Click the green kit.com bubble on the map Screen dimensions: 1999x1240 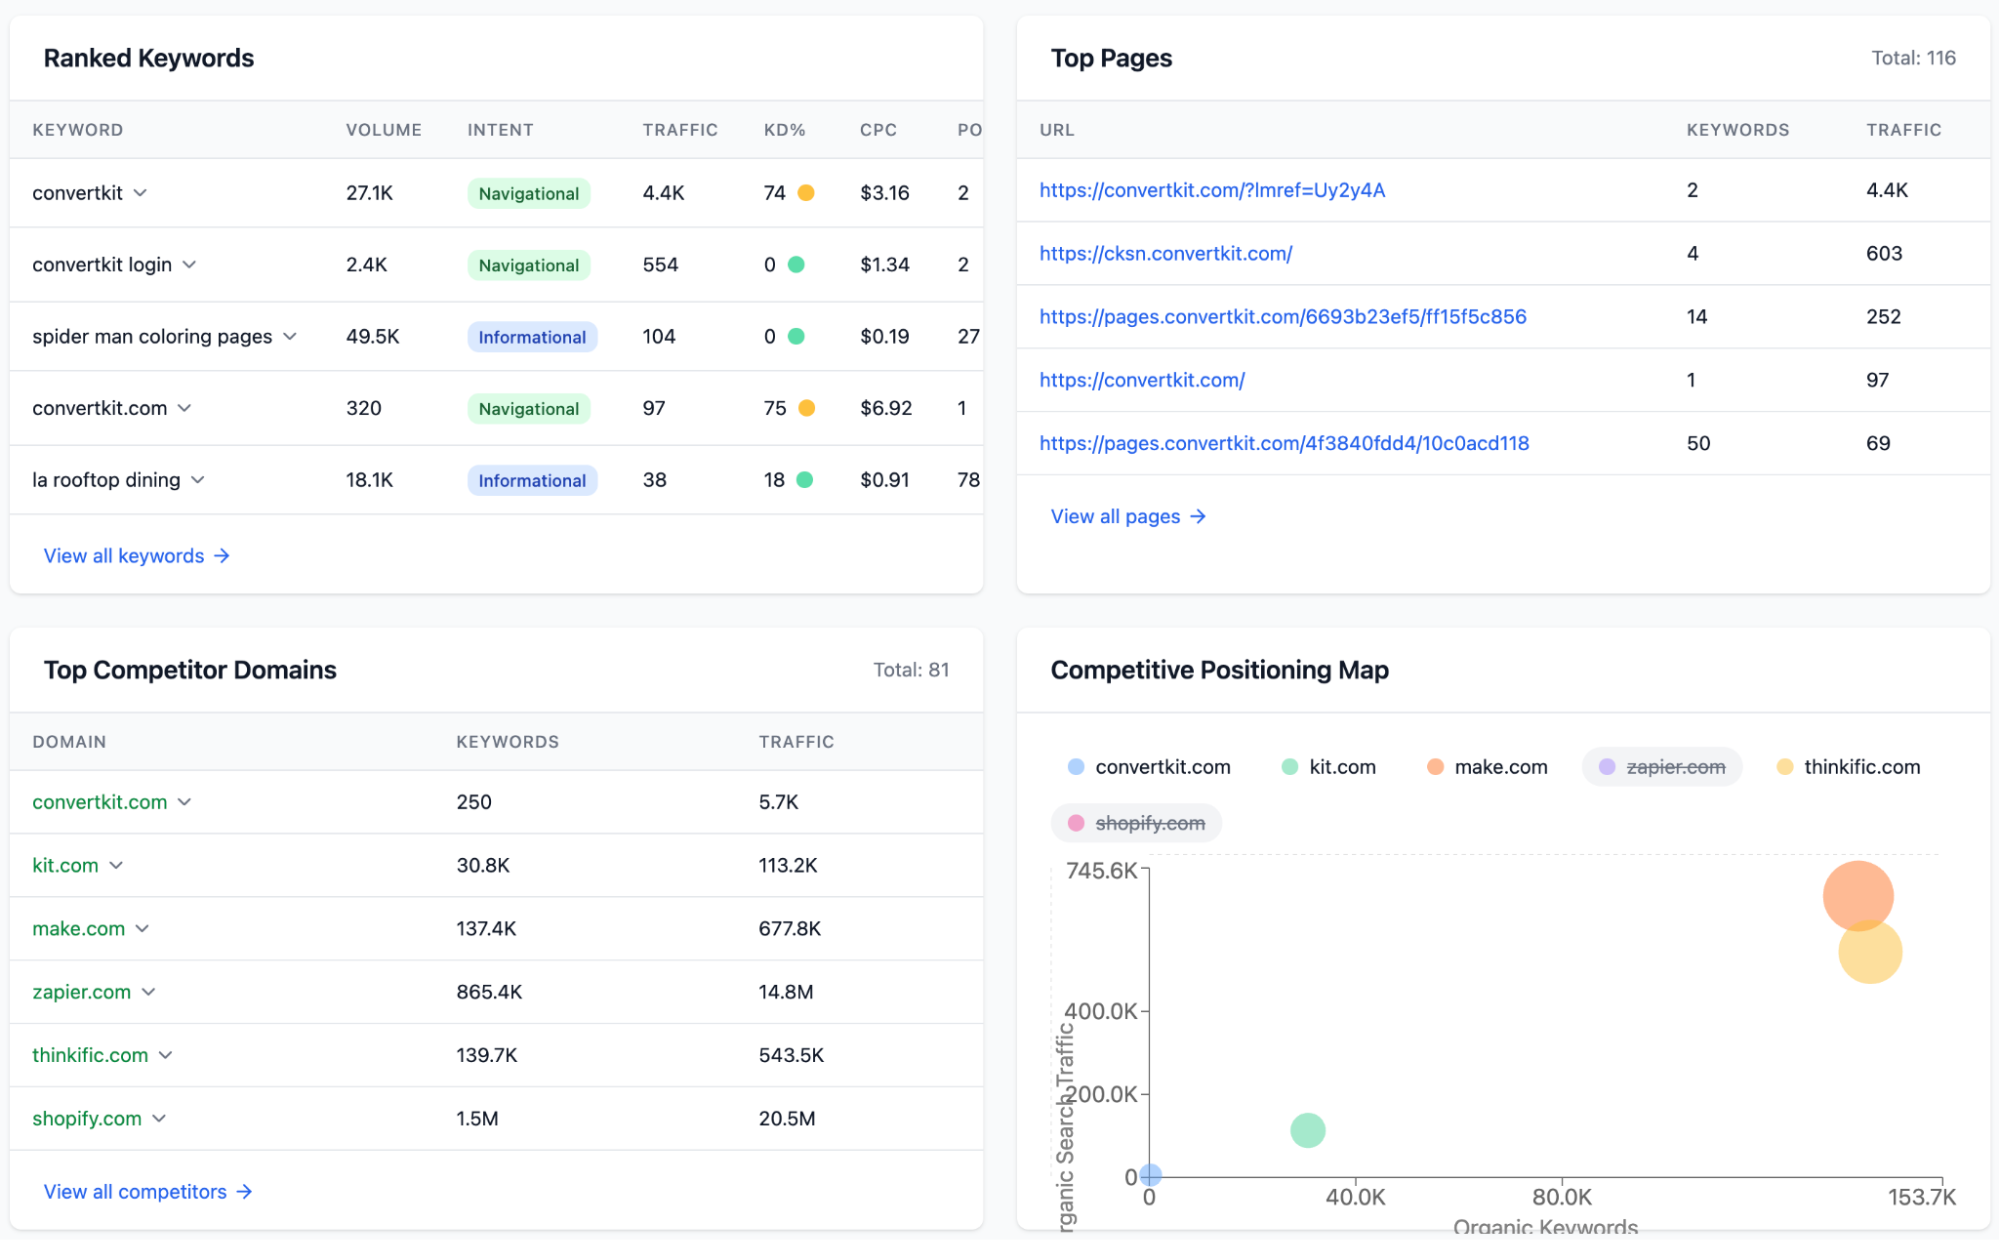tap(1307, 1129)
